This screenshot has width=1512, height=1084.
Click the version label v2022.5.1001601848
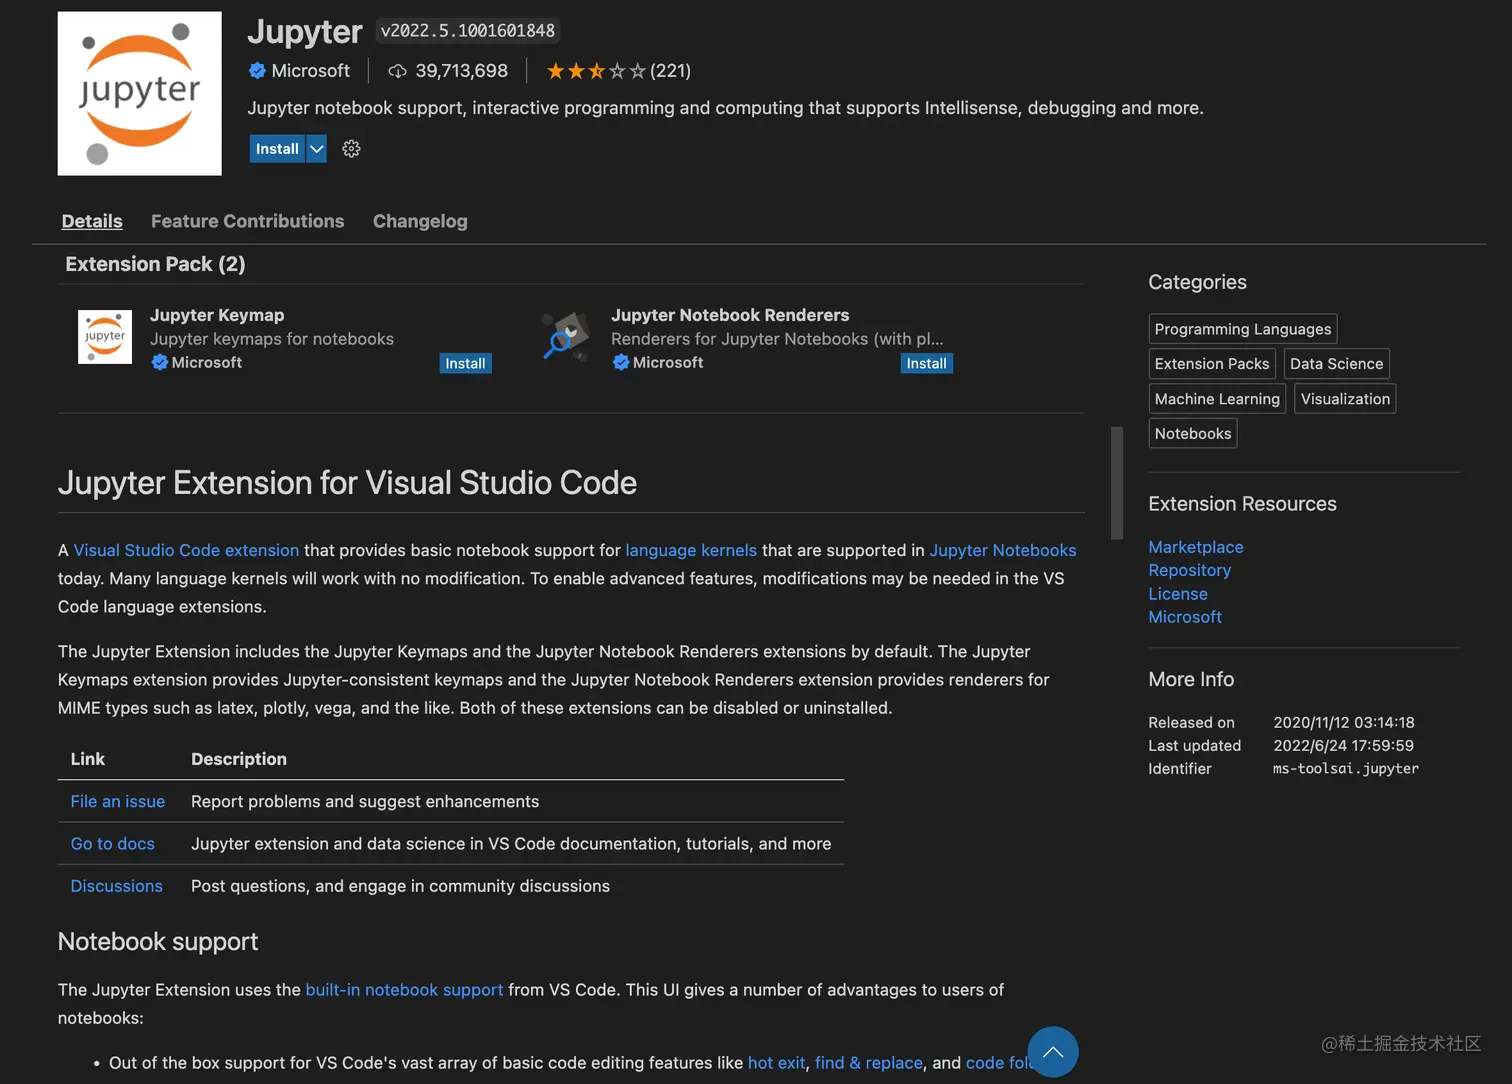[x=468, y=31]
